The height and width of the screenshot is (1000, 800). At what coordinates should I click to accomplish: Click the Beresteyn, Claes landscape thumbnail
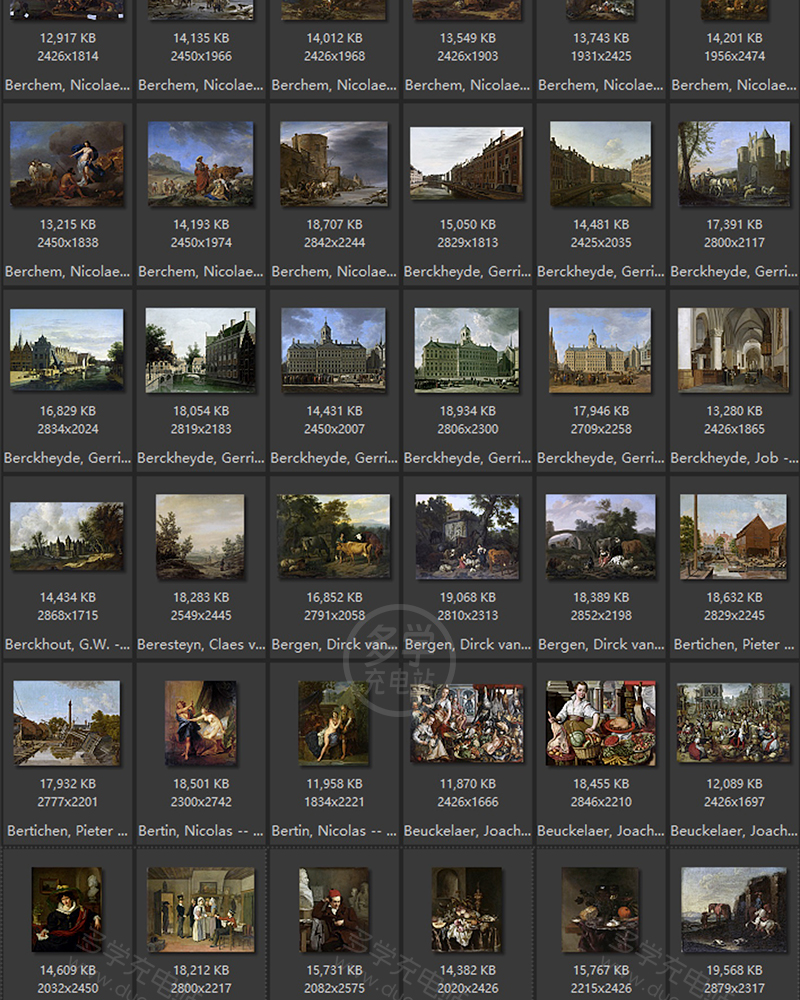200,537
